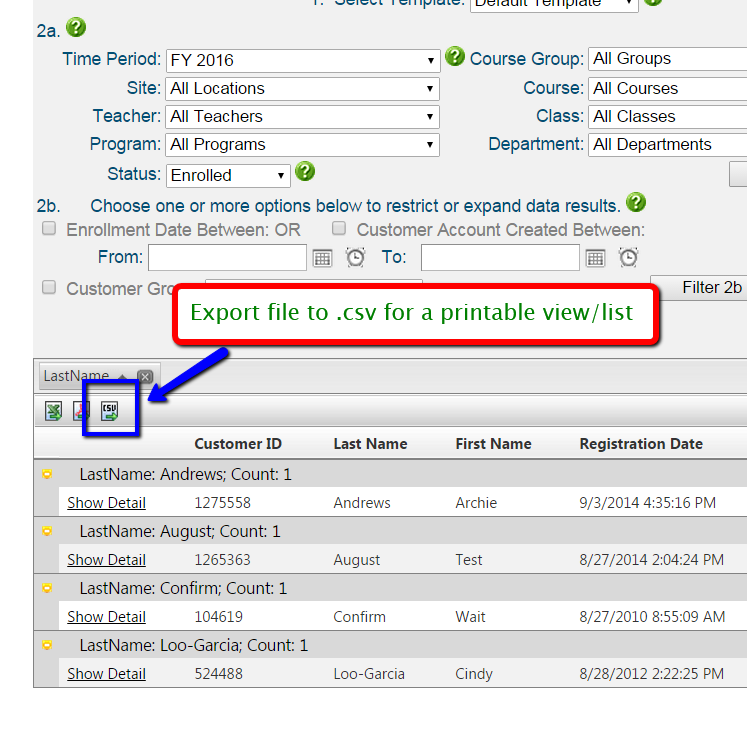Check Customer Account Created Between option

339,229
